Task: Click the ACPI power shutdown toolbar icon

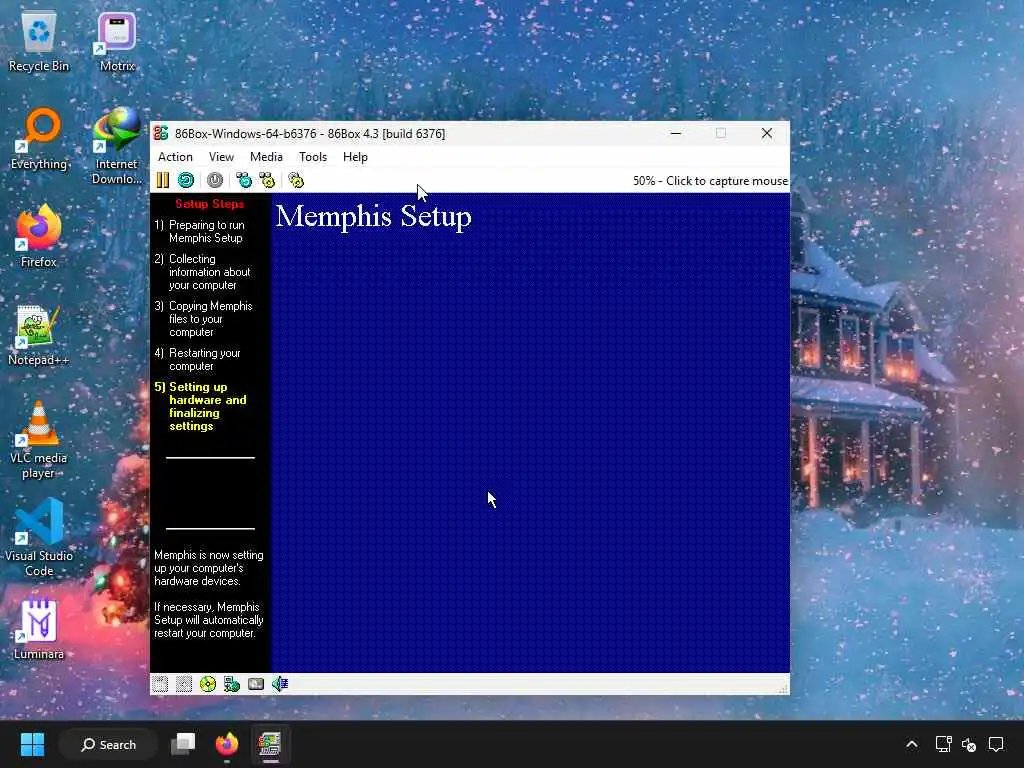Action: [215, 180]
